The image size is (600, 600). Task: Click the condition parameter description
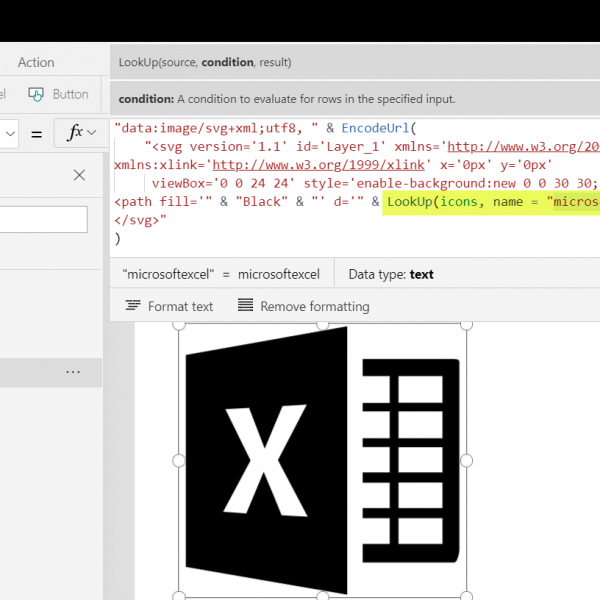(287, 99)
